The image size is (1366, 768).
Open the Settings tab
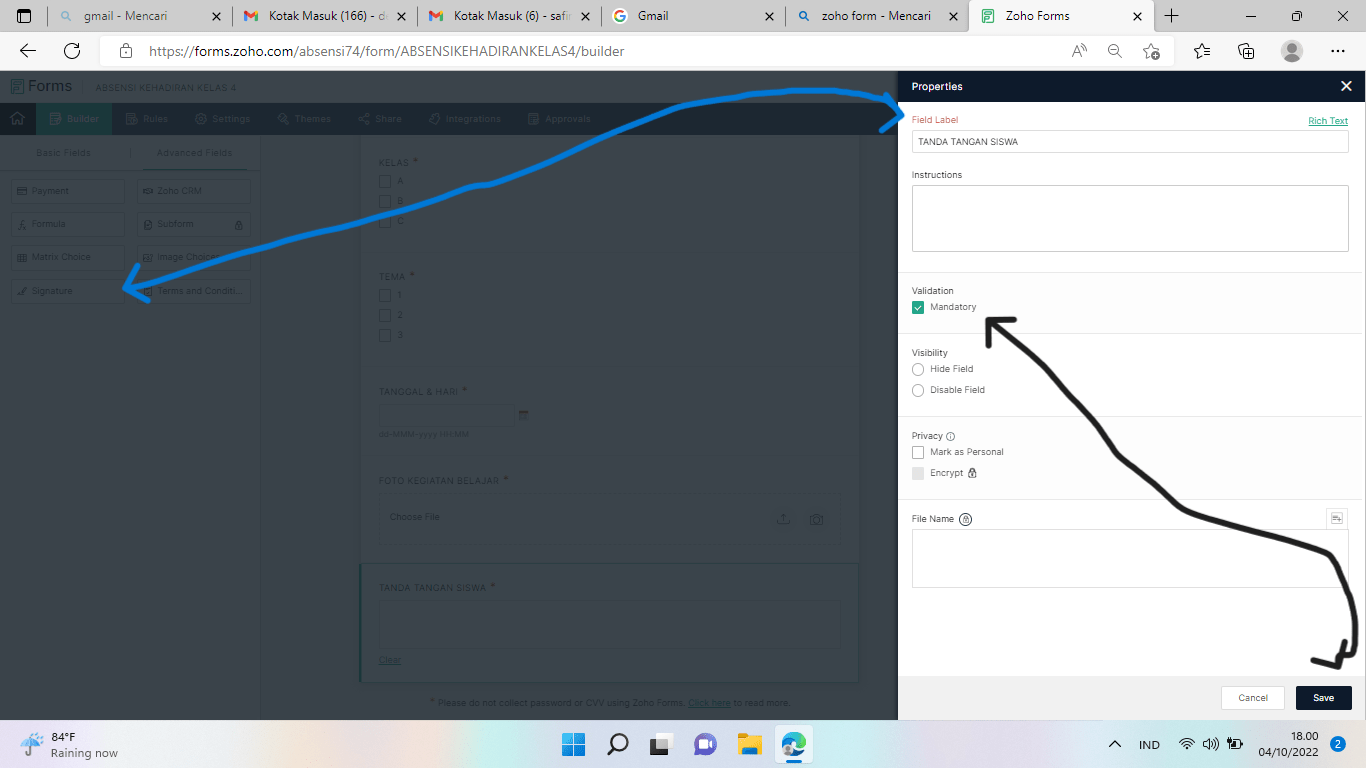(223, 119)
